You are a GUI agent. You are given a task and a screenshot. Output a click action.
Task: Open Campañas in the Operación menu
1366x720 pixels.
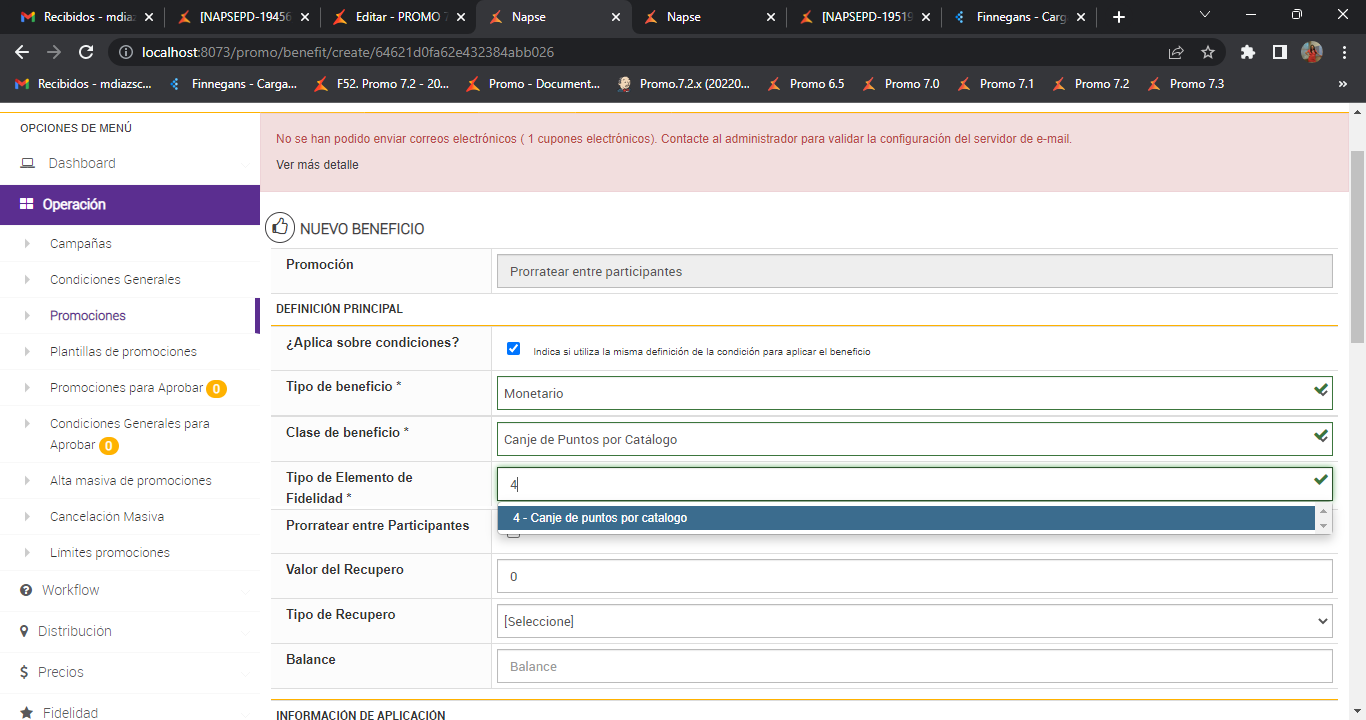(x=81, y=244)
